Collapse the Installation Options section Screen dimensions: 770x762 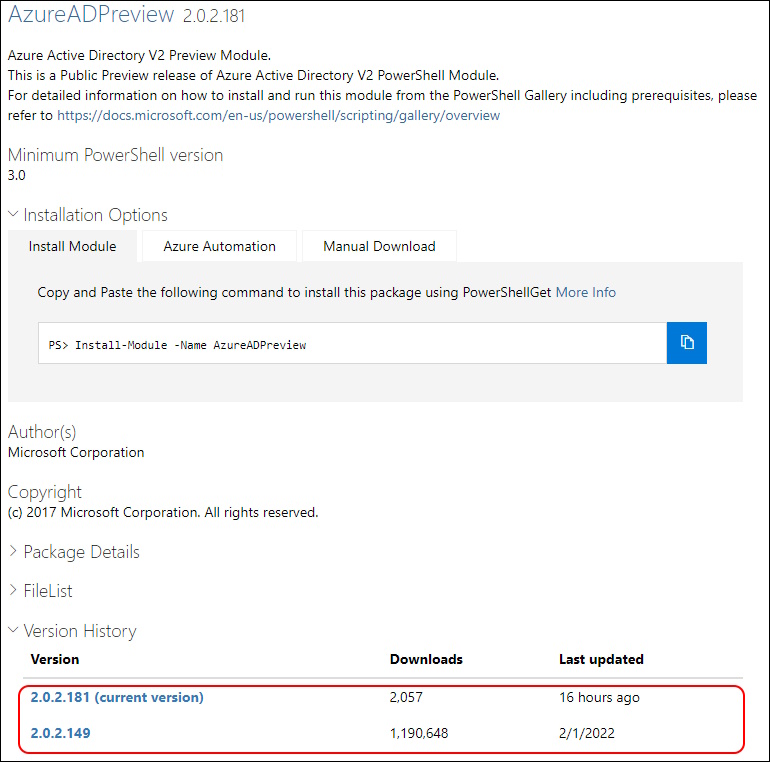88,215
